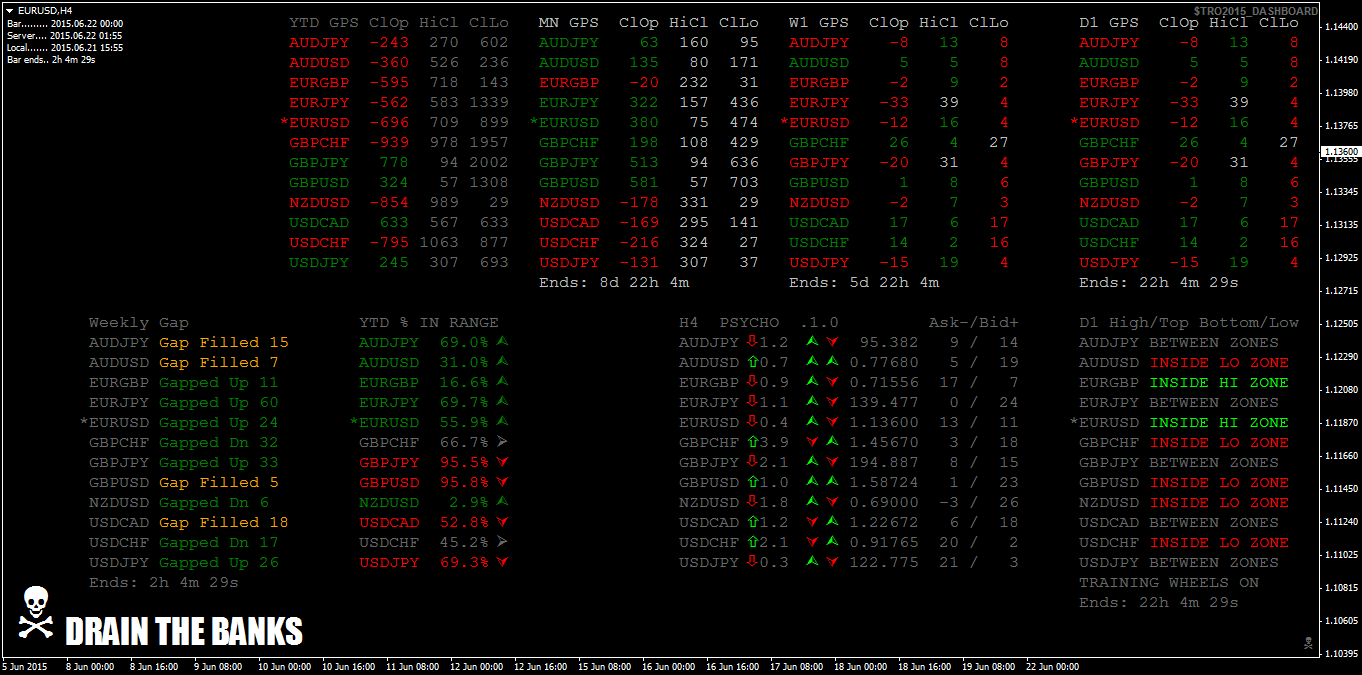Click the red down arrow beside NZDUSD 1.8
This screenshot has width=1362, height=675.
pyautogui.click(x=753, y=502)
